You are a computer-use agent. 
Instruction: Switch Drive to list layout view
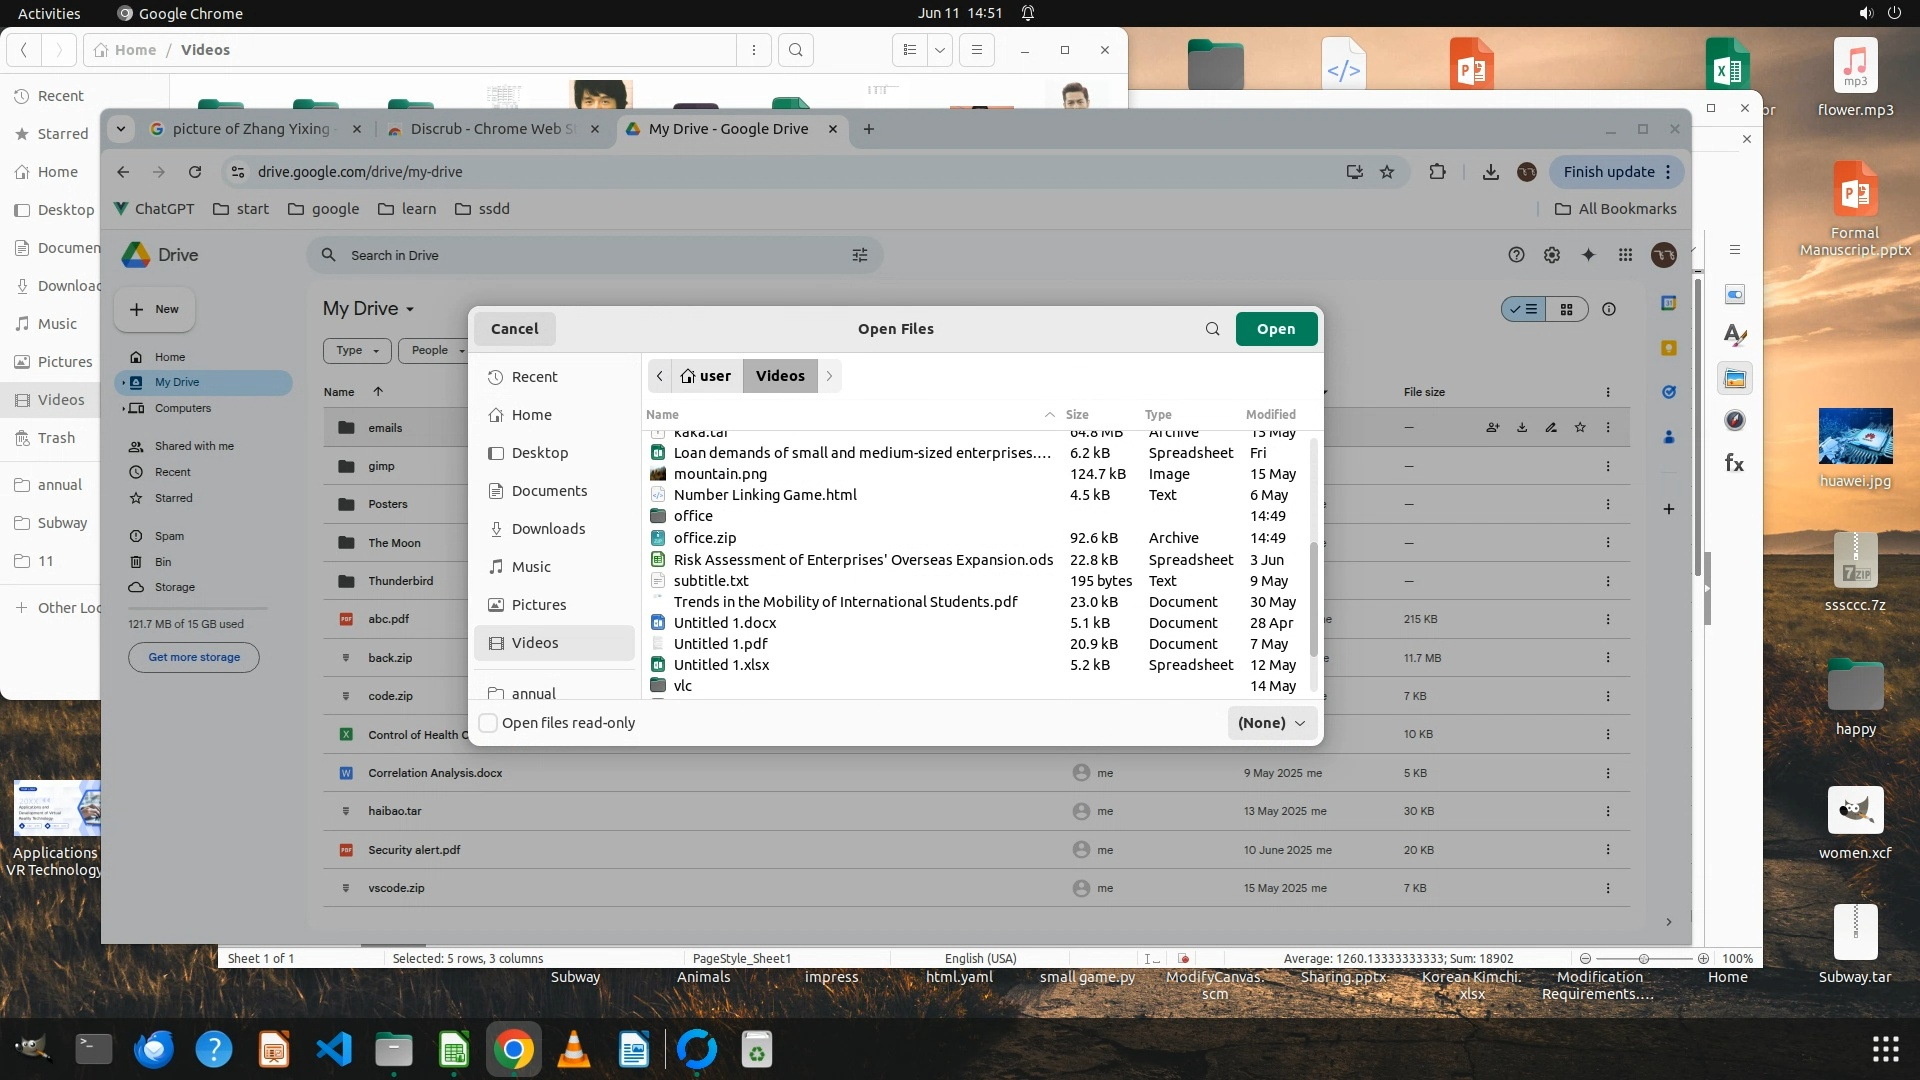click(1524, 309)
